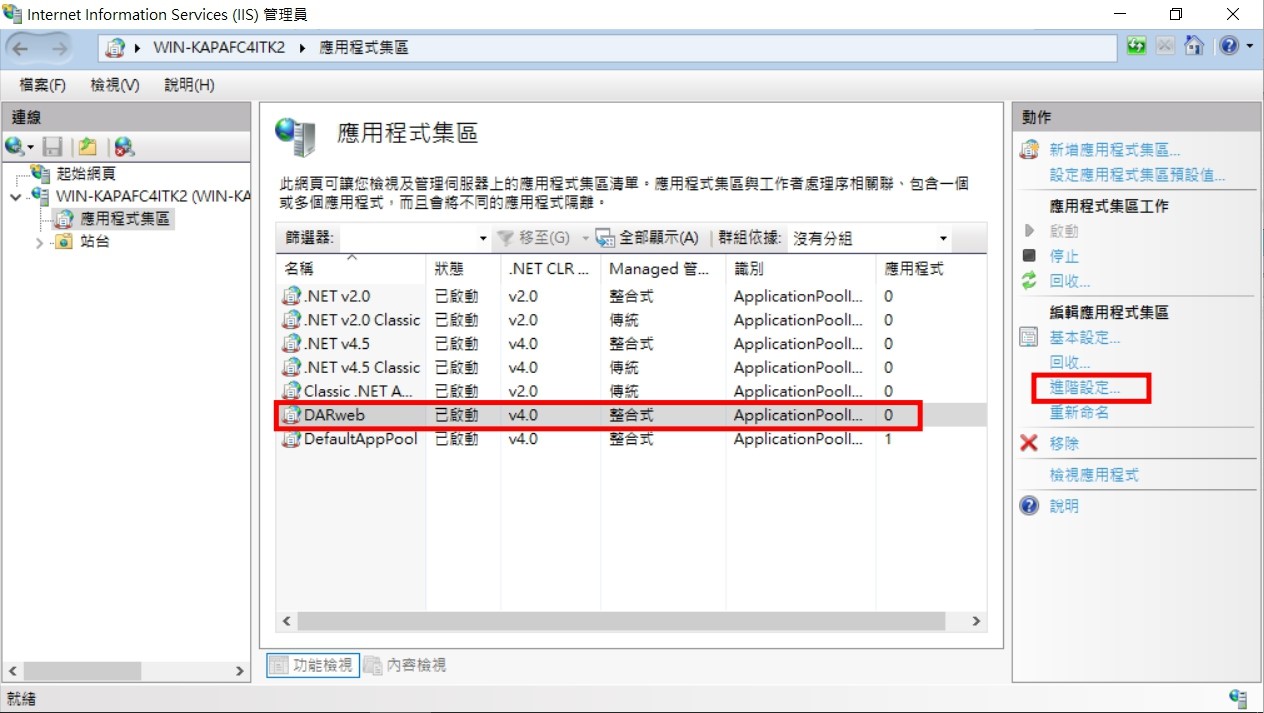Click the red X remove icon

coord(1029,443)
